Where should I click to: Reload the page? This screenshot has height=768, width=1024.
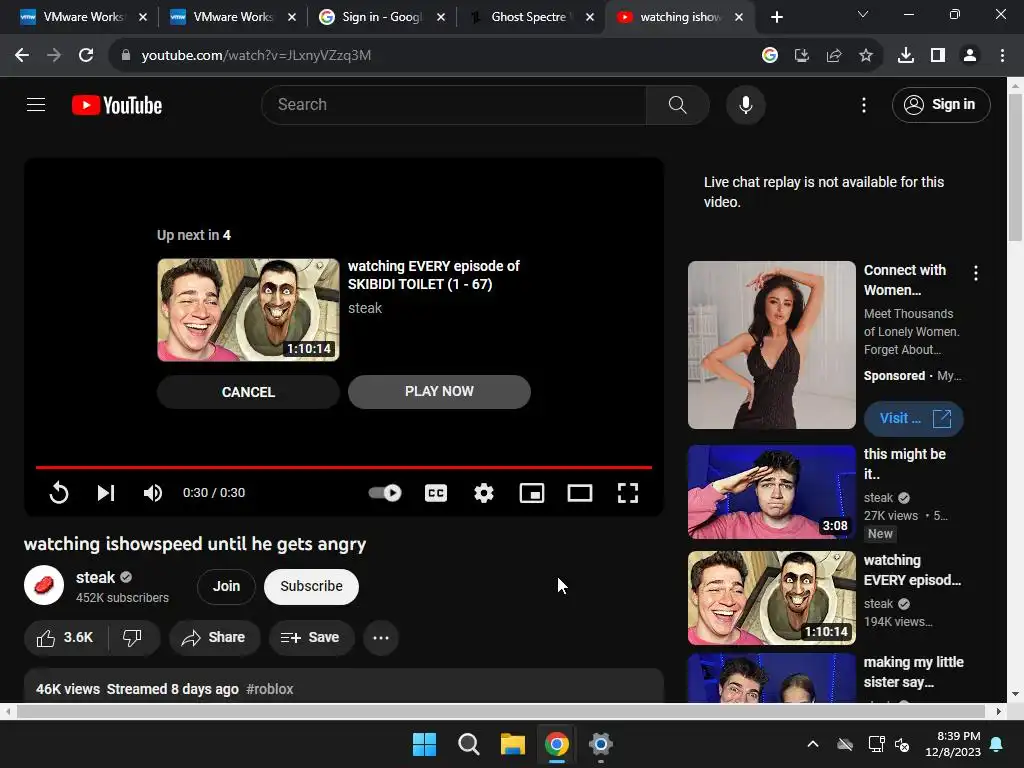(86, 56)
